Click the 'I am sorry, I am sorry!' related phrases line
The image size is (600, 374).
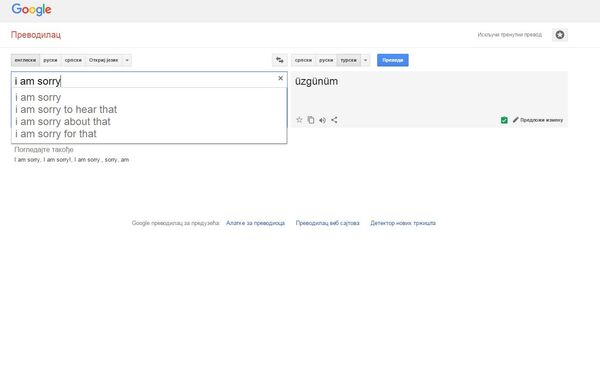pos(72,160)
